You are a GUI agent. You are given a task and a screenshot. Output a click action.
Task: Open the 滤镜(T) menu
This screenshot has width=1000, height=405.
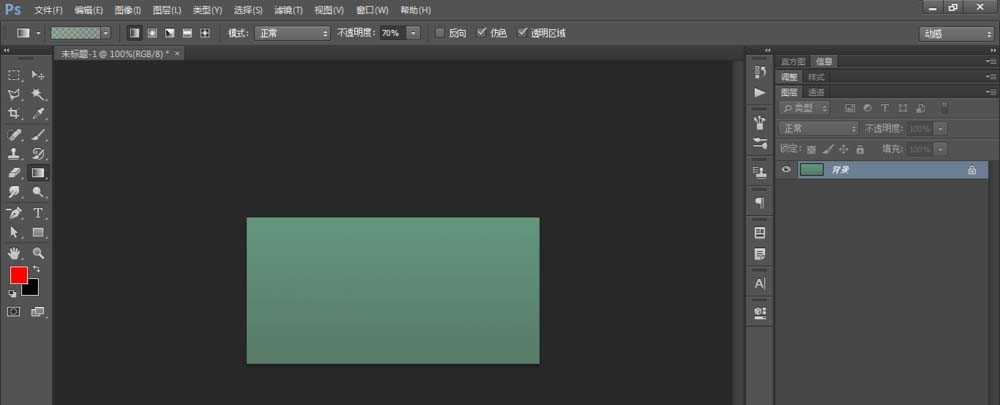288,9
